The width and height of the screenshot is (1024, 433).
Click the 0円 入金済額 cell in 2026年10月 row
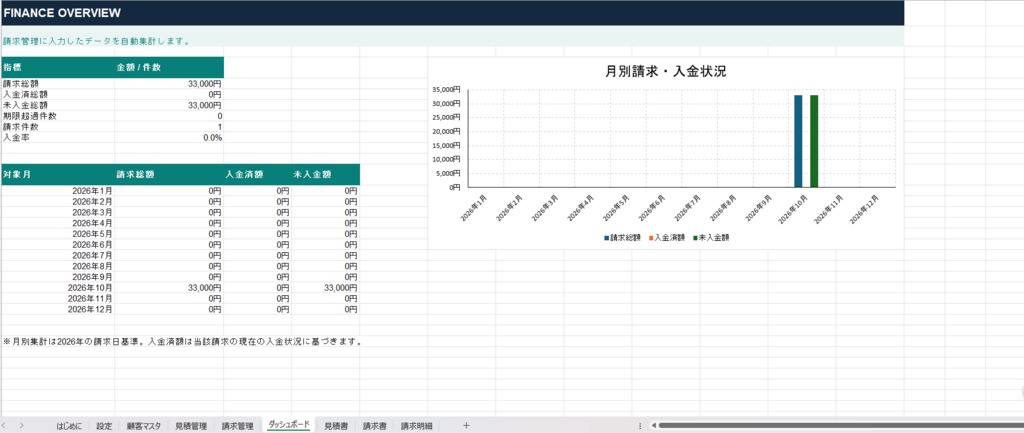(257, 287)
